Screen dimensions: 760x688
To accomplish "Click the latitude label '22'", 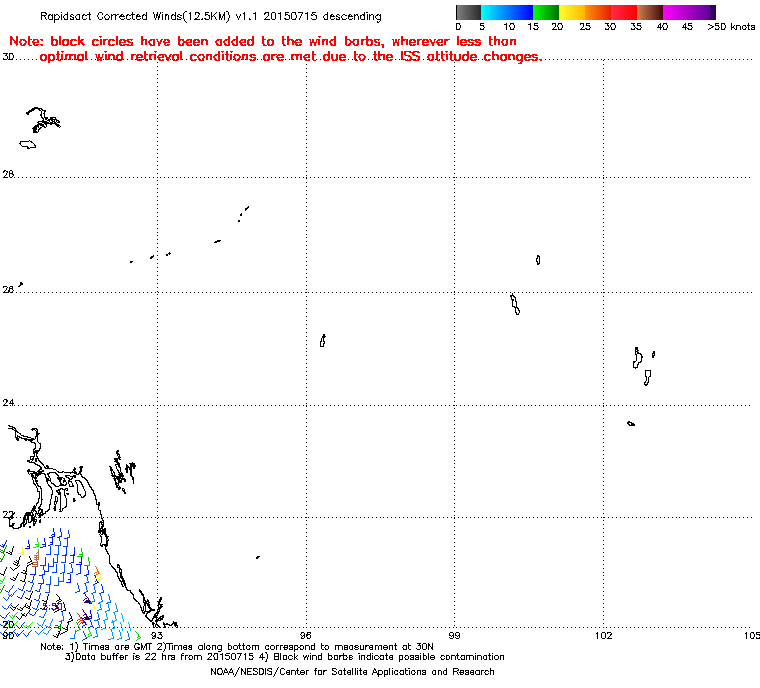I will point(8,515).
